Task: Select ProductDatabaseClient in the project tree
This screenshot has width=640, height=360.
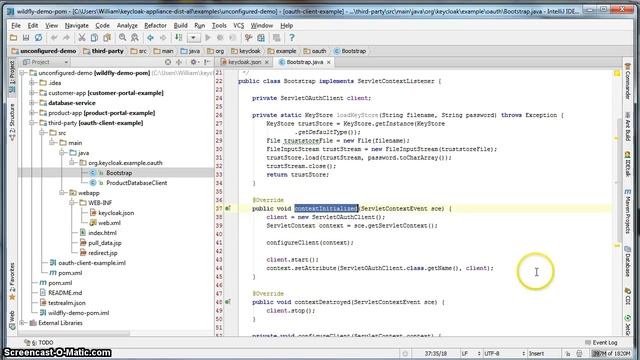Action: (136, 183)
